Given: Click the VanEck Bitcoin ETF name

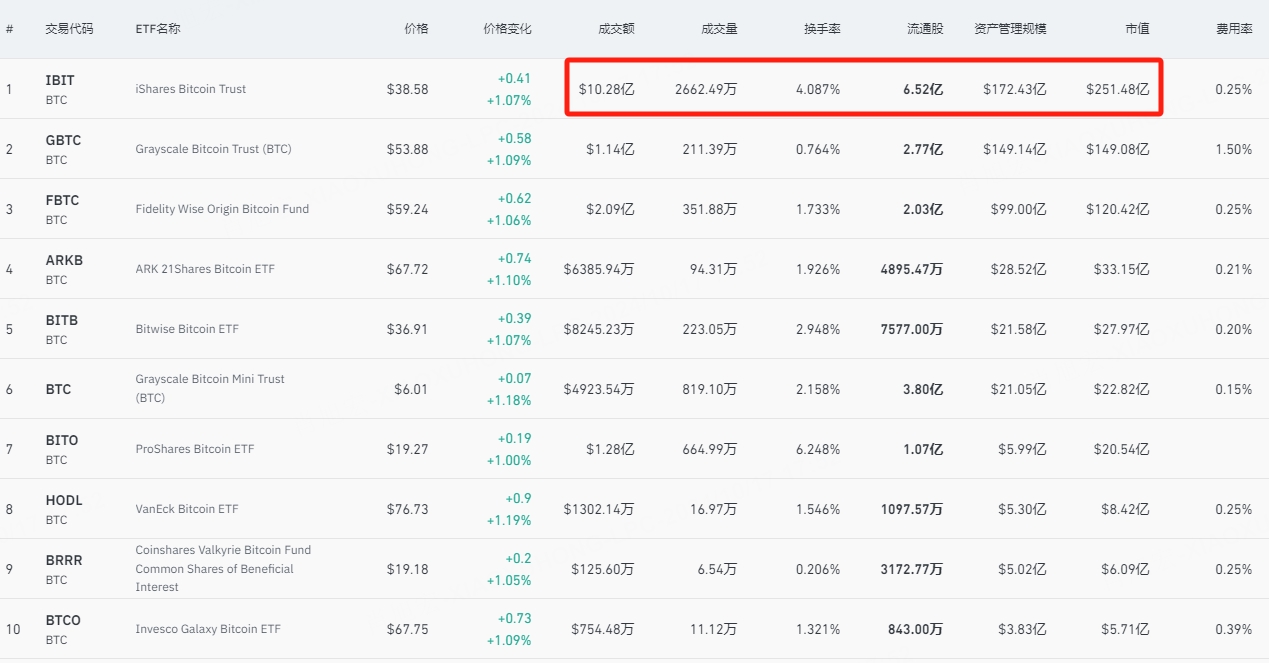Looking at the screenshot, I should (187, 509).
